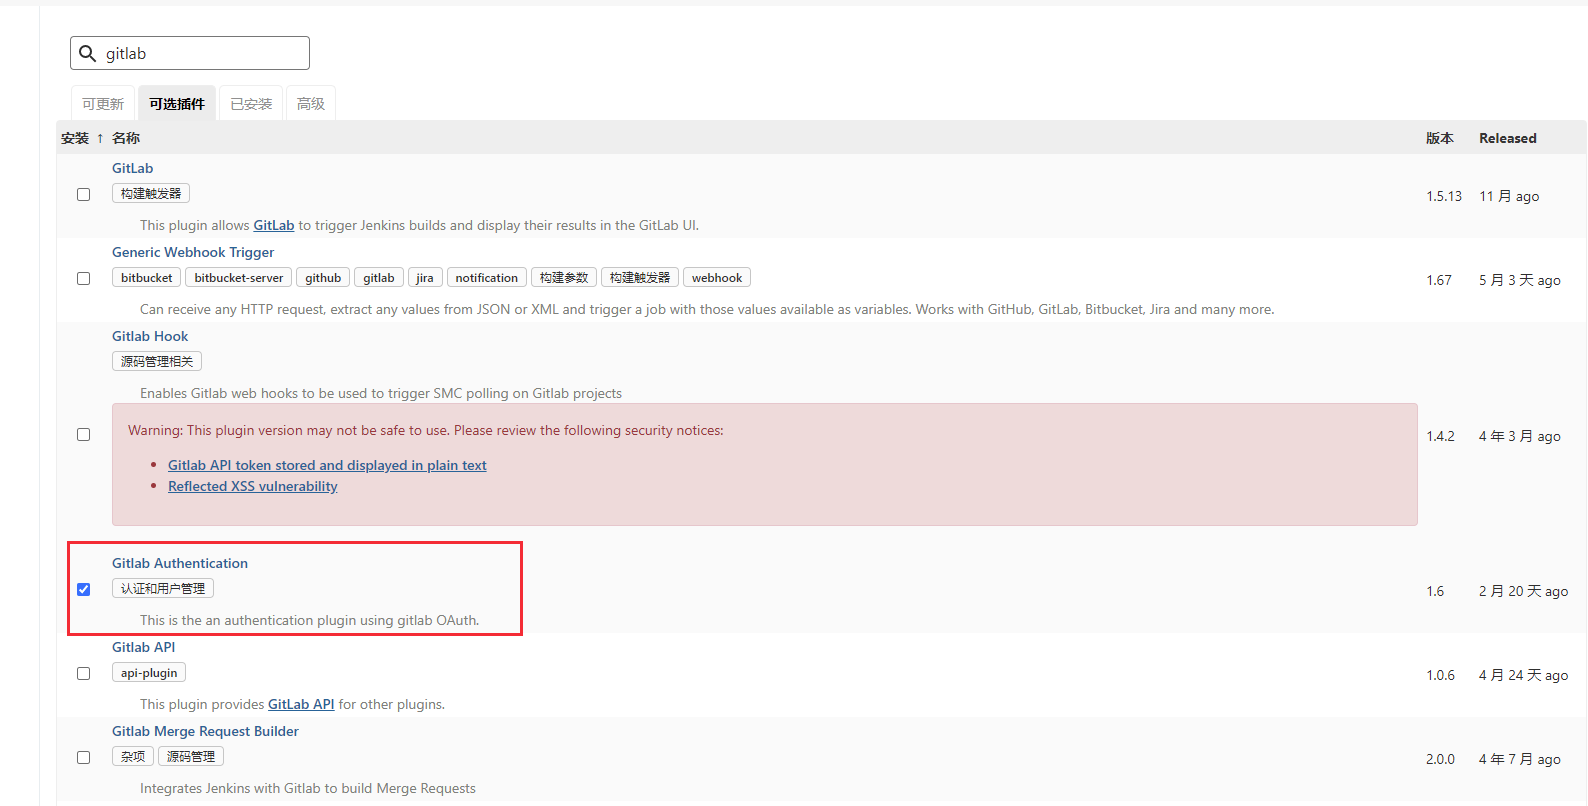The height and width of the screenshot is (806, 1588).
Task: Click version 1.0.6 text
Action: pyautogui.click(x=1441, y=675)
